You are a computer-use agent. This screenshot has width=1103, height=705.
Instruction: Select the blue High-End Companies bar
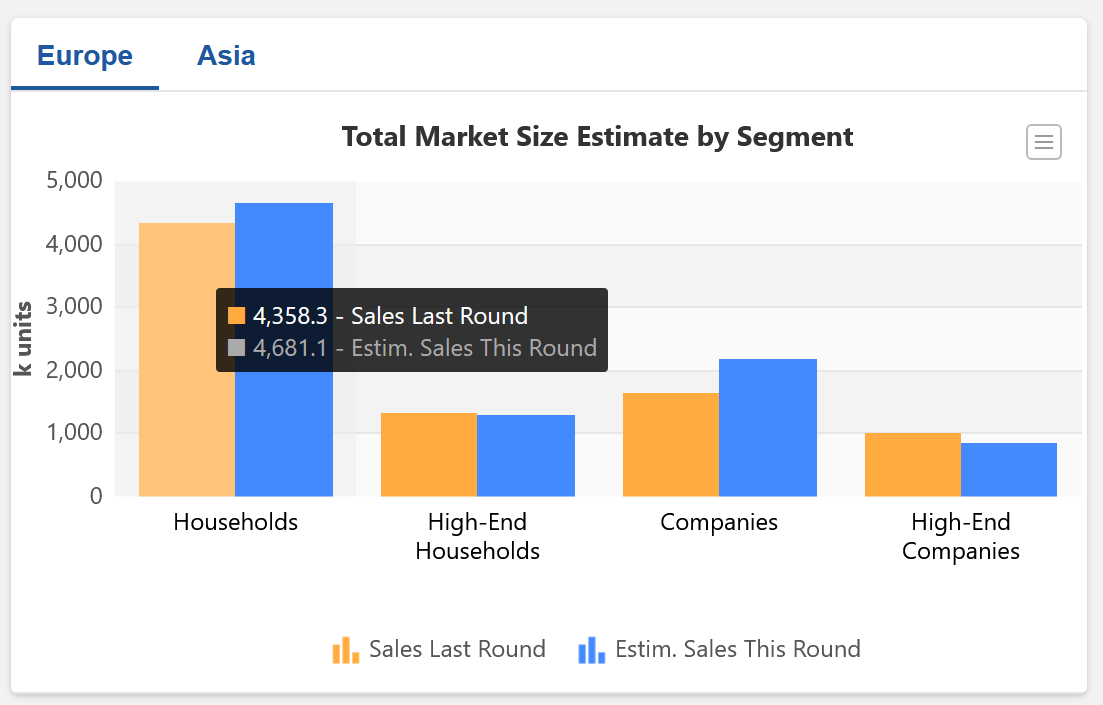point(1009,470)
